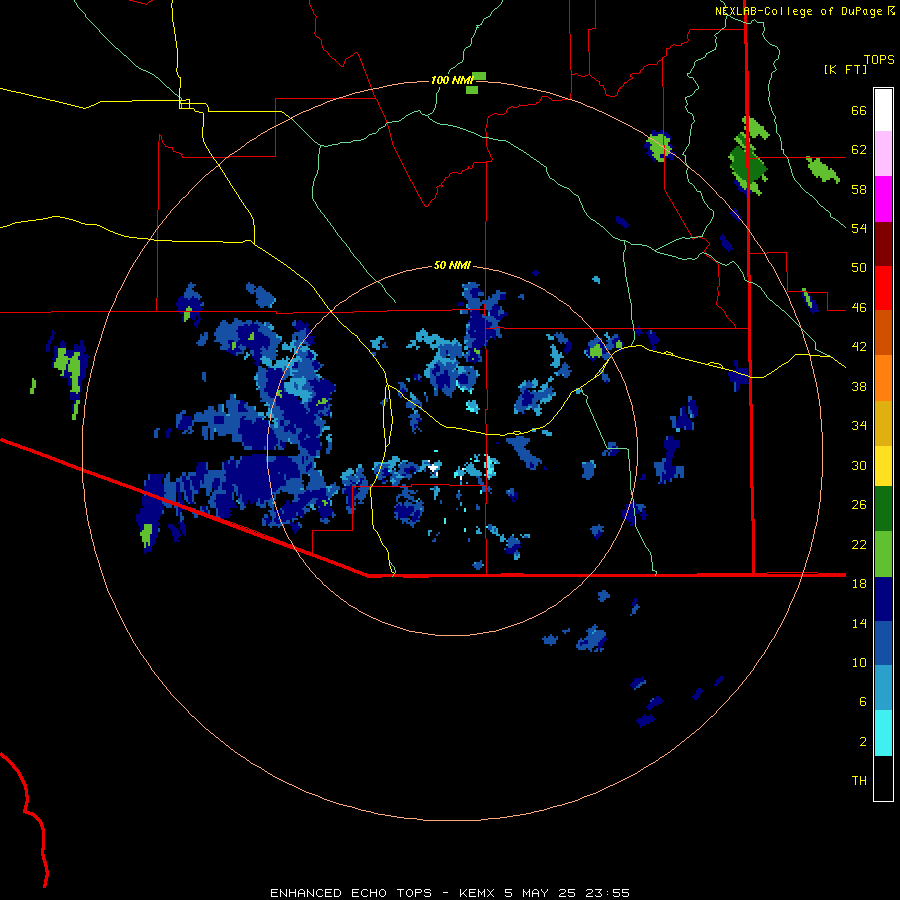Click the dark green echo cell in the northeast
This screenshot has width=900, height=900.
click(x=747, y=166)
